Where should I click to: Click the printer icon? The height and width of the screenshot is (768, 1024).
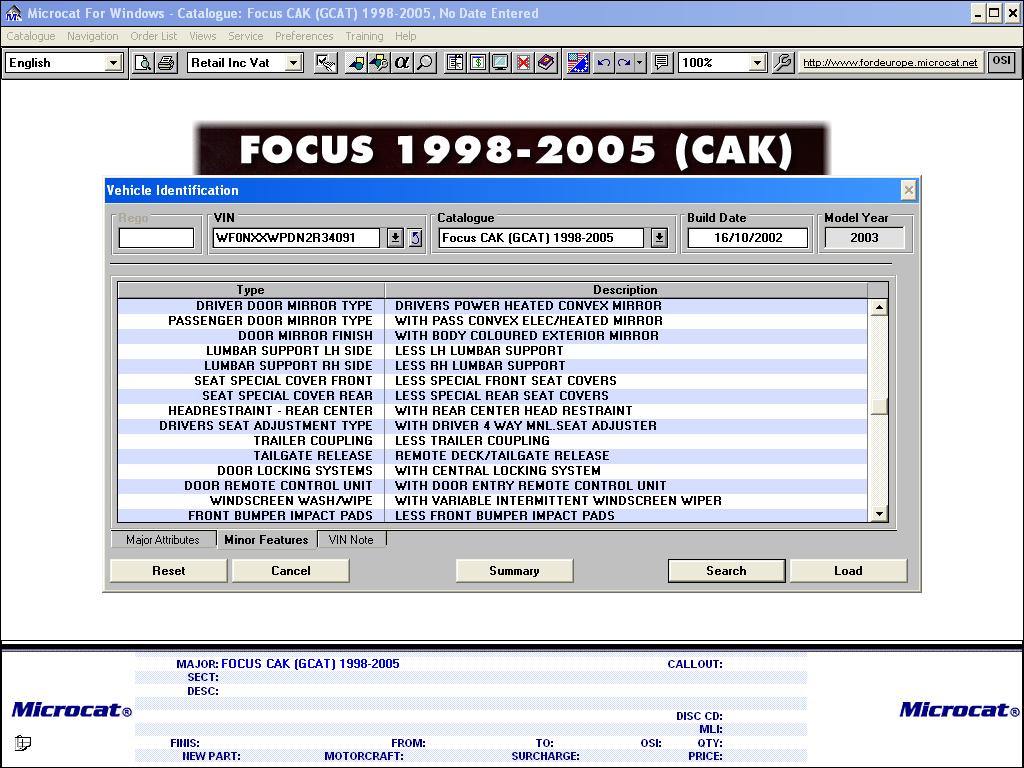coord(166,63)
